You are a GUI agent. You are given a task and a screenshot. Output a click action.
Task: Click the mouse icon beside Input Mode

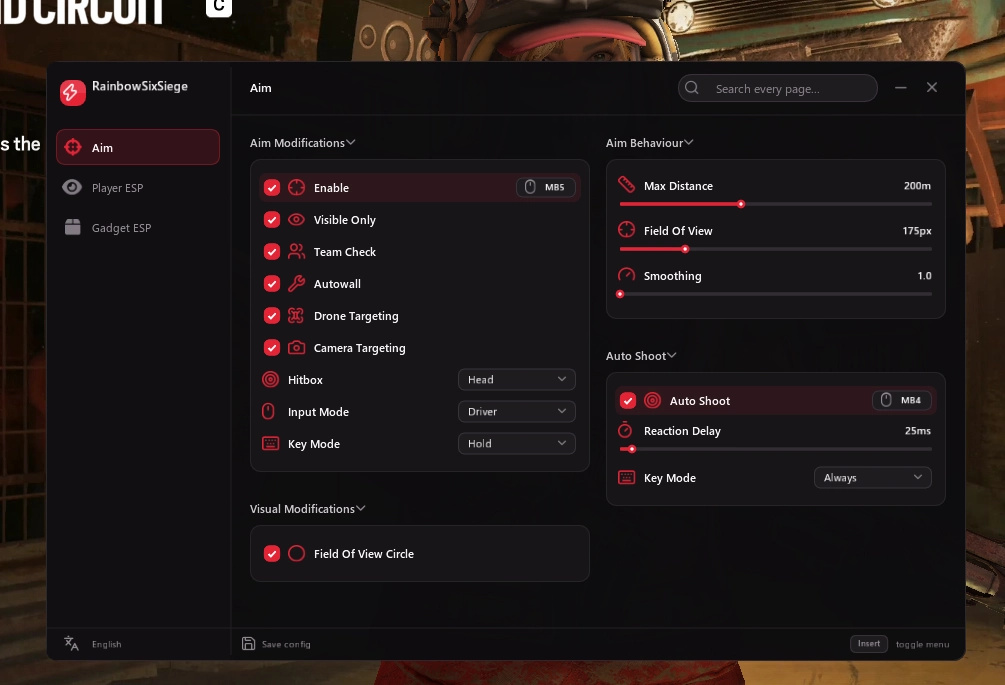(x=269, y=411)
